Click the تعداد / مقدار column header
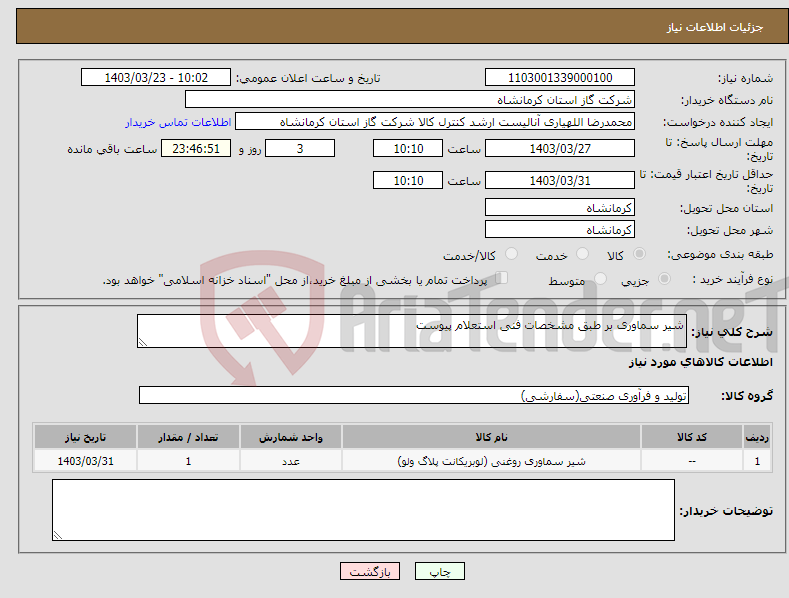Viewport: 789px width, 598px height. [x=188, y=437]
